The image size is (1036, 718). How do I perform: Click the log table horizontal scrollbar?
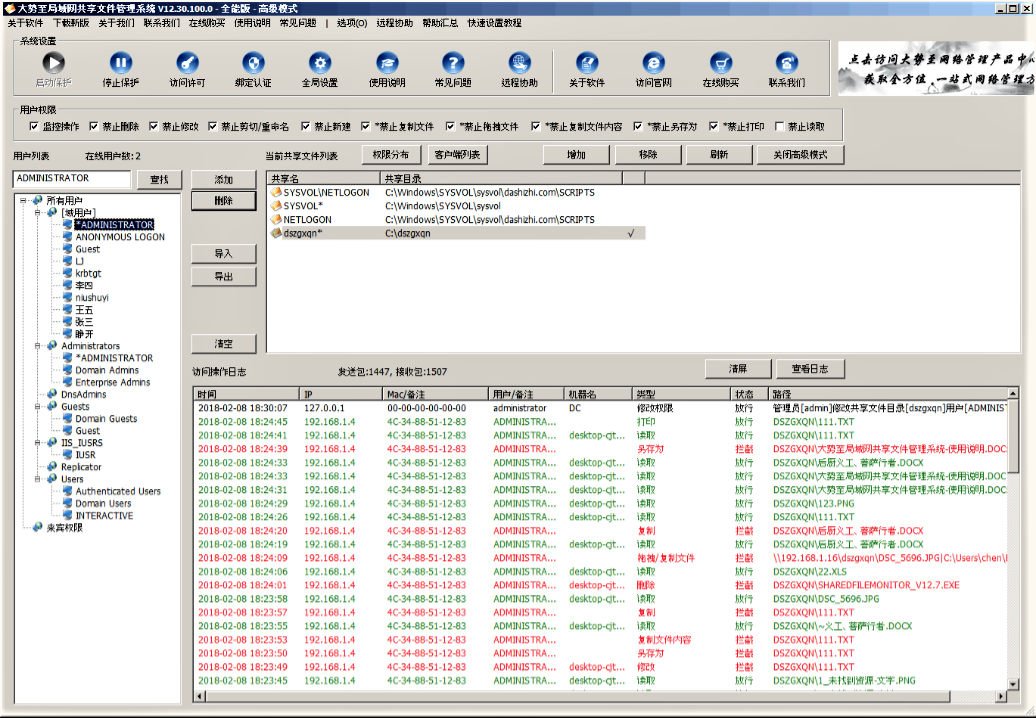point(600,696)
